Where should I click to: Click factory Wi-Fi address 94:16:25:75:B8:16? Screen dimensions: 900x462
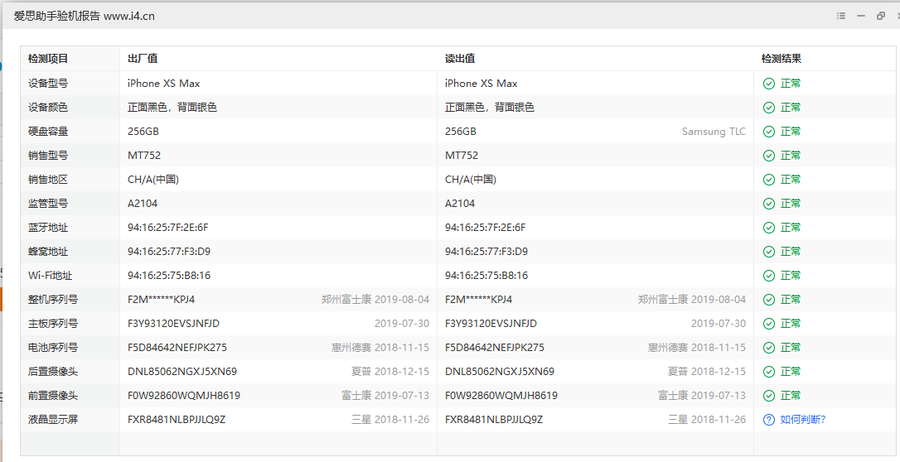(169, 275)
